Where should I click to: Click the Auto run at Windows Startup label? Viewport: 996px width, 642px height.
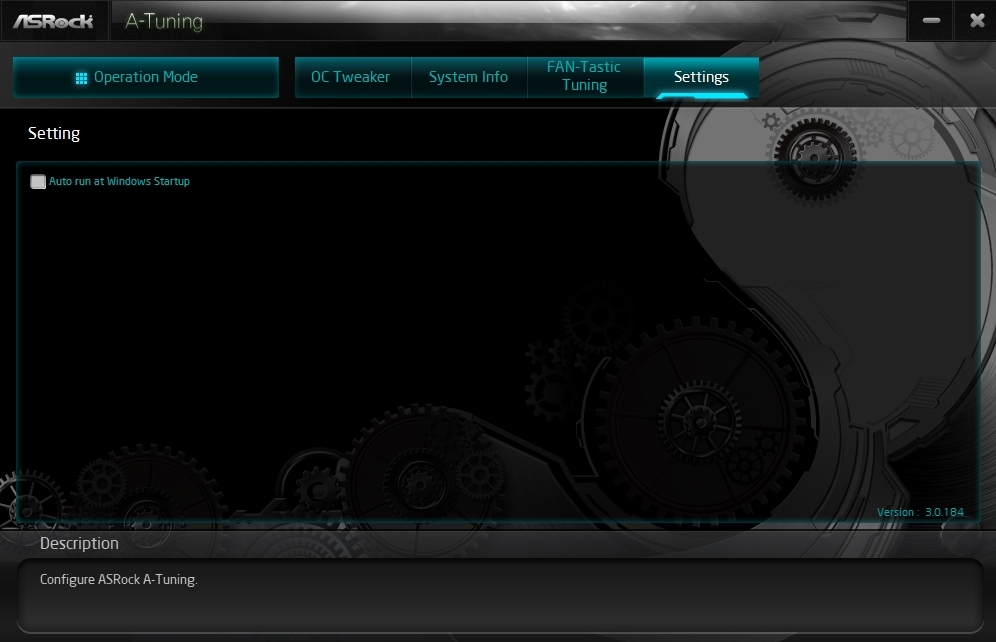coord(119,181)
